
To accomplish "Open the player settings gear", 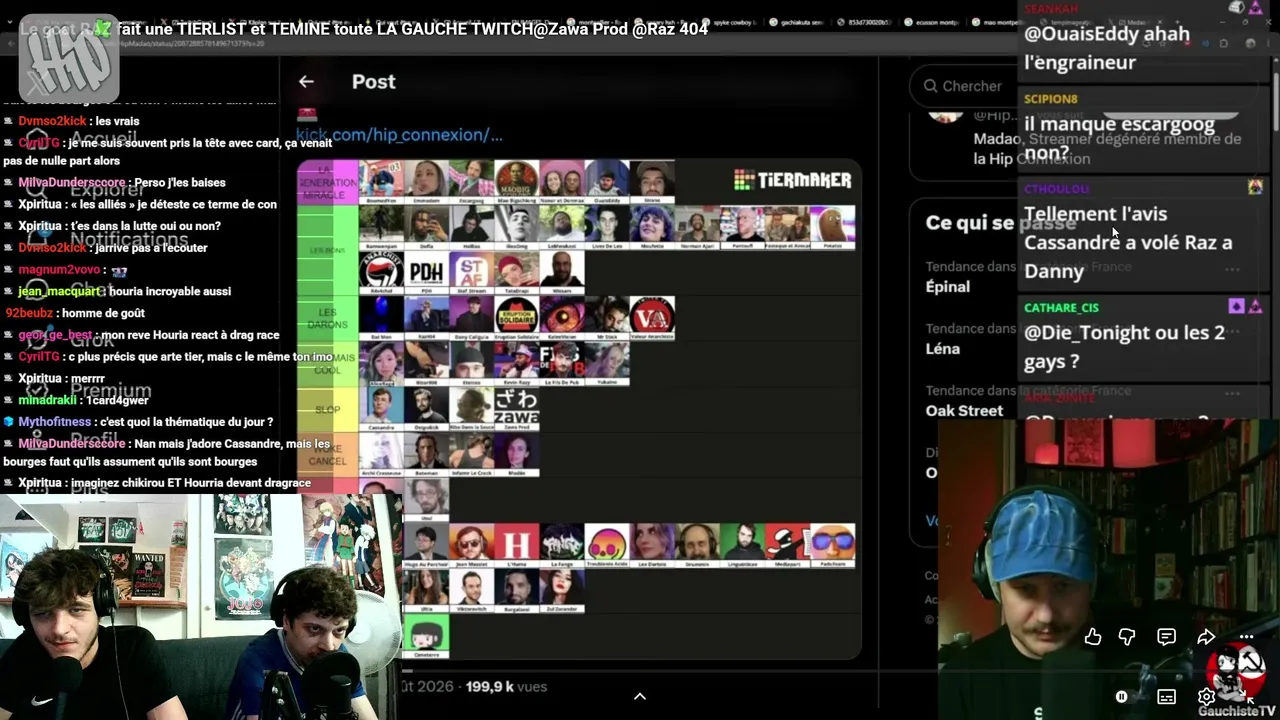I will pyautogui.click(x=1206, y=697).
